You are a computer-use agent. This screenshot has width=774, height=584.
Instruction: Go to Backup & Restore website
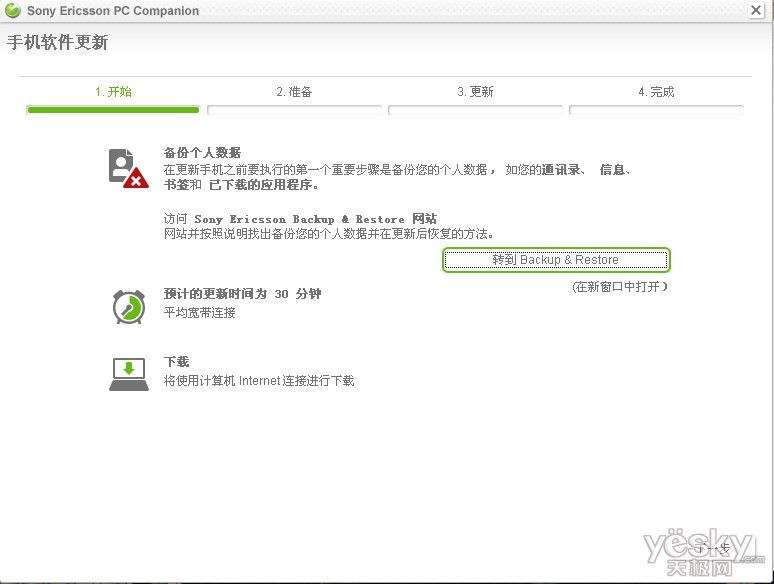coord(556,260)
